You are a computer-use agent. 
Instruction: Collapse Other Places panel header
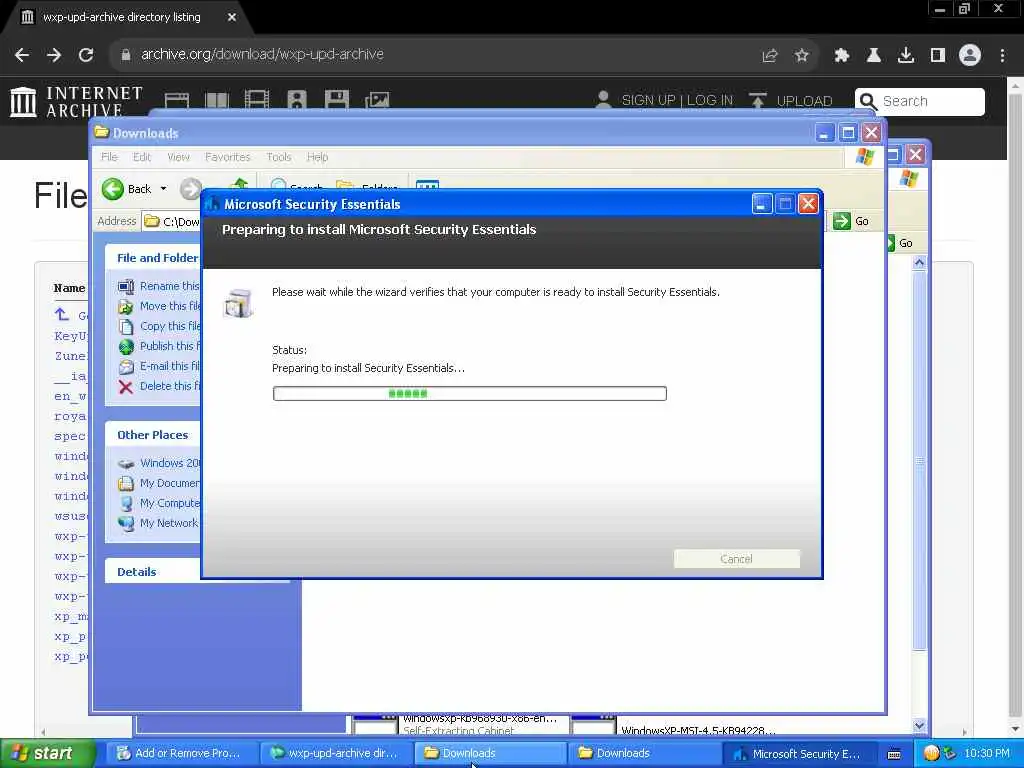[x=153, y=435]
